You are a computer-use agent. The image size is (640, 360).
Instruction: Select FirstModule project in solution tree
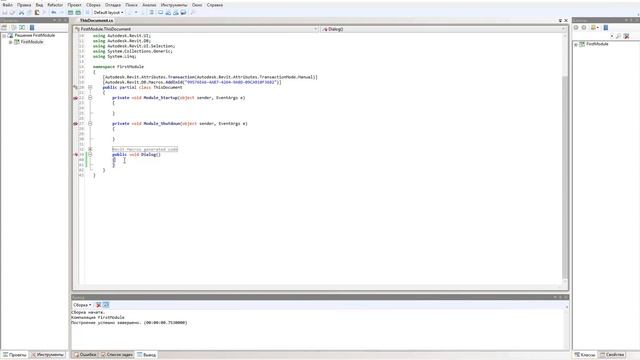pos(32,42)
